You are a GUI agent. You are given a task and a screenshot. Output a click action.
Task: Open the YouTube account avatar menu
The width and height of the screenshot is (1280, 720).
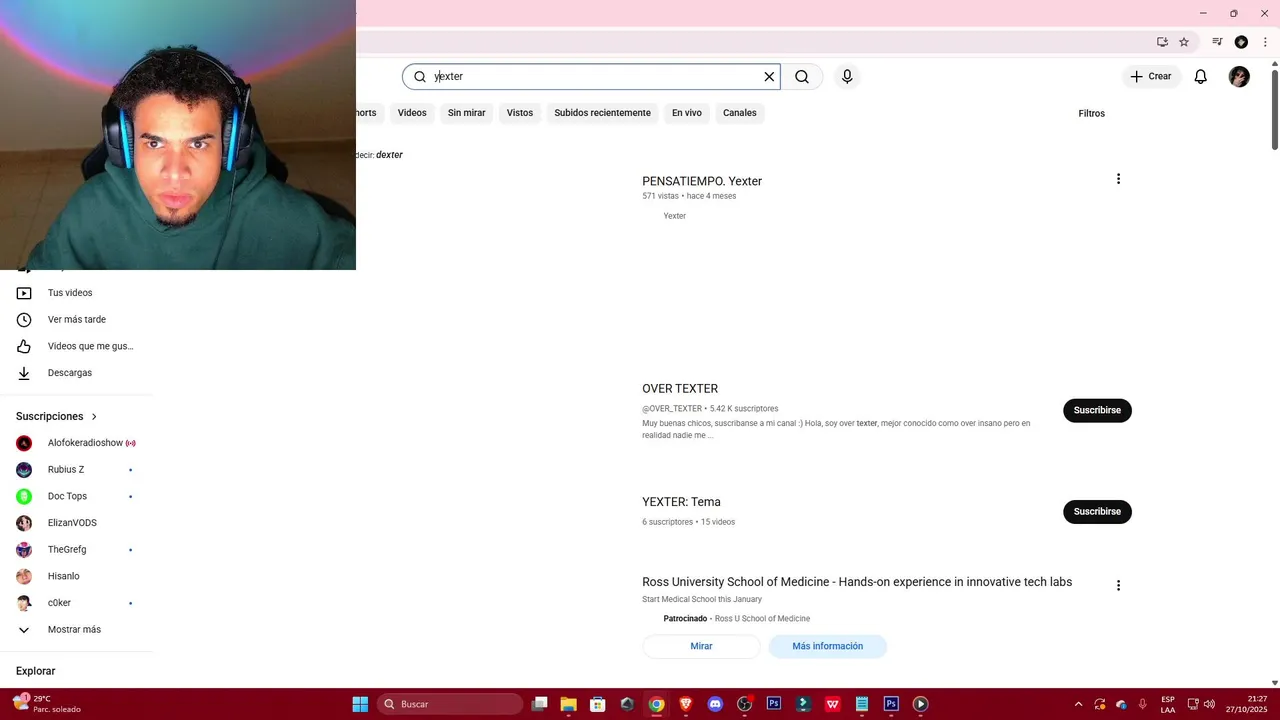[1239, 77]
